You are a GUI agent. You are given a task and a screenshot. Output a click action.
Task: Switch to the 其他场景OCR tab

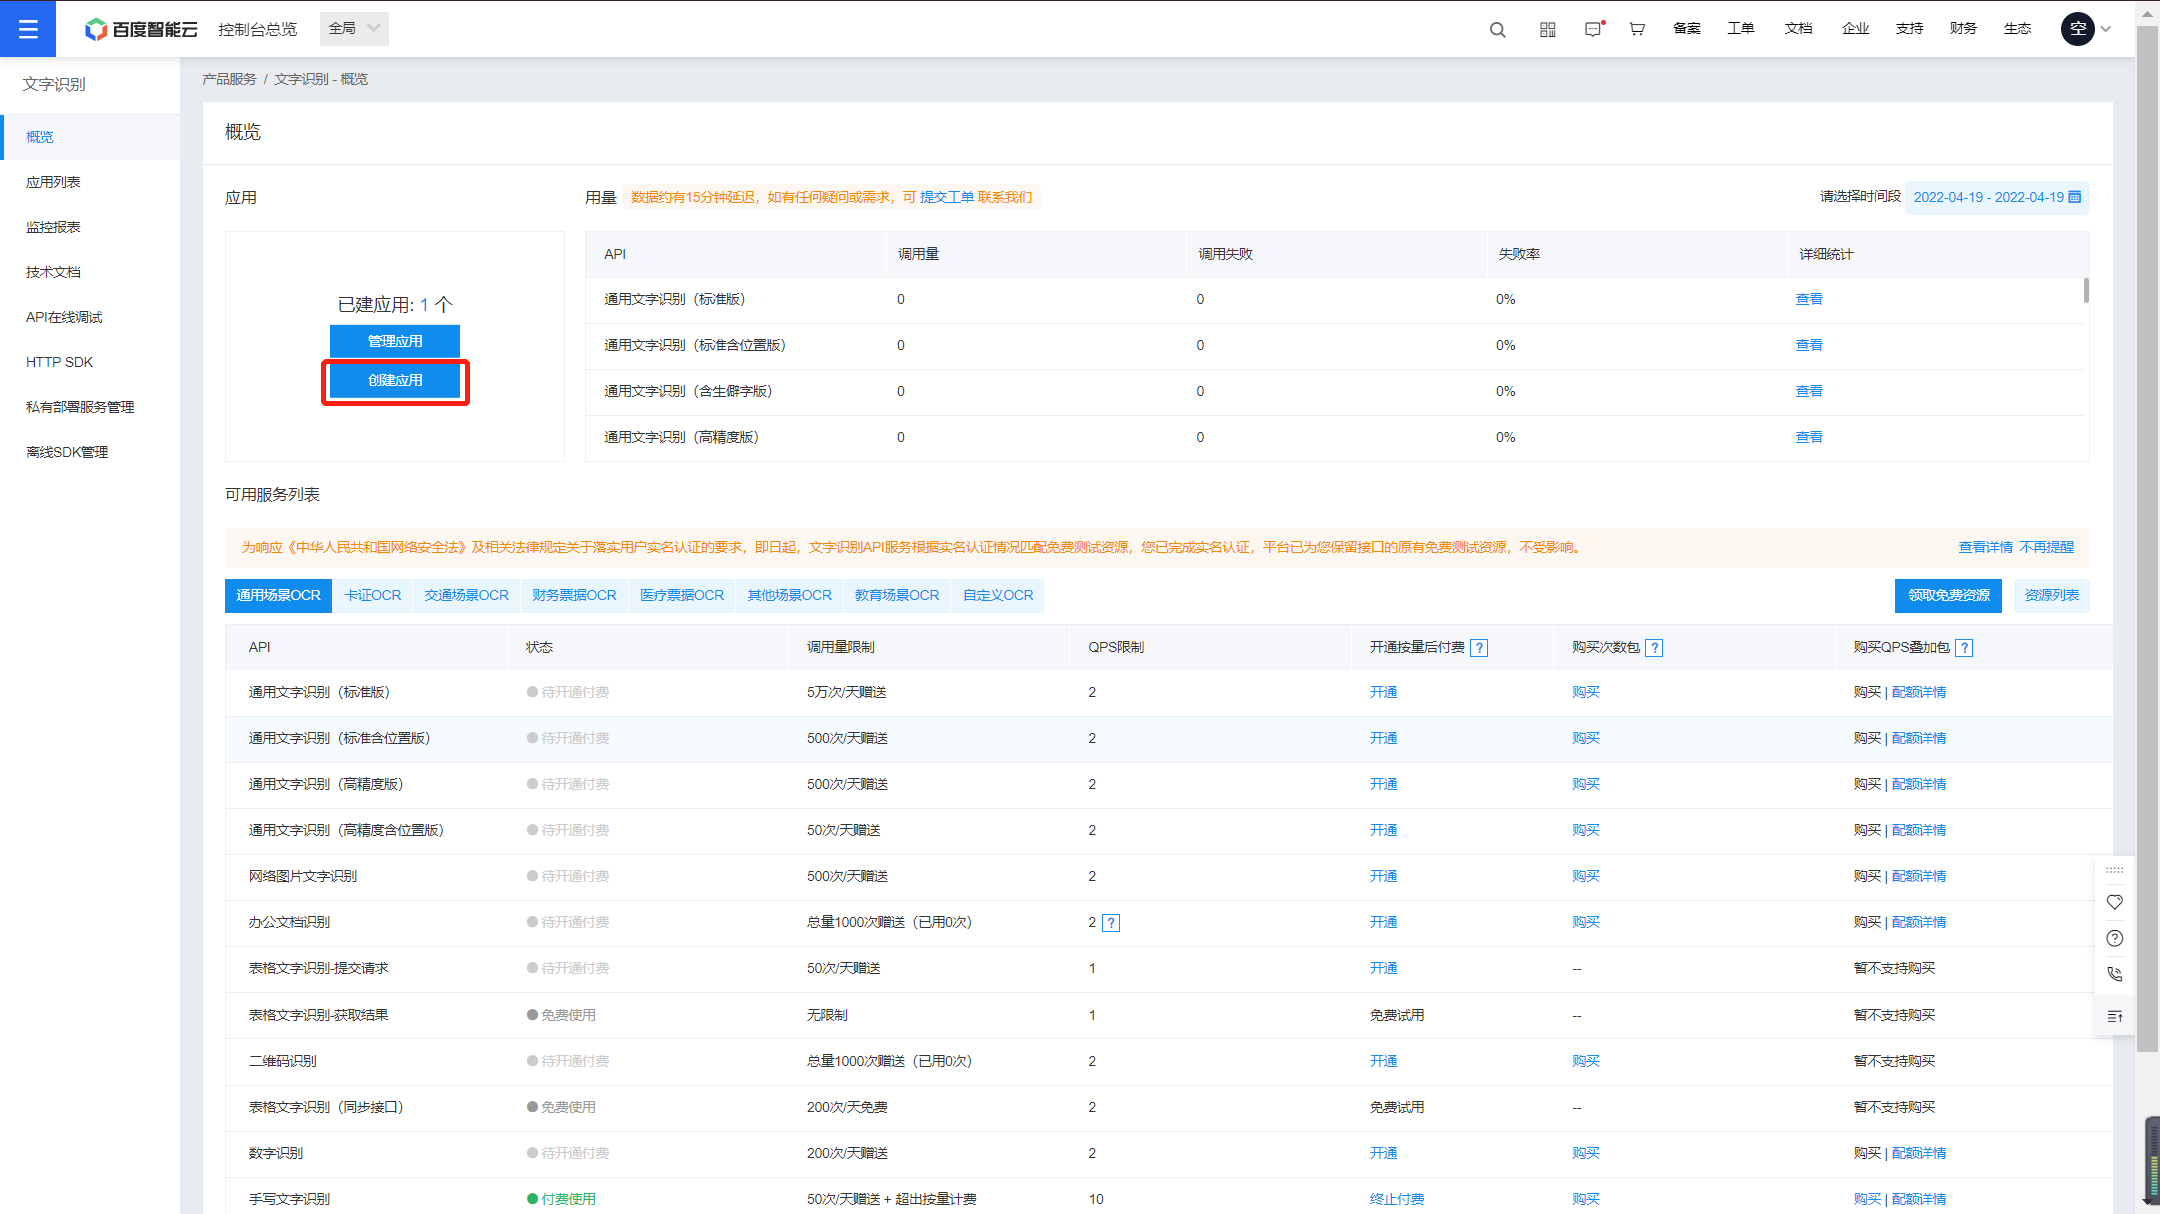pos(790,595)
